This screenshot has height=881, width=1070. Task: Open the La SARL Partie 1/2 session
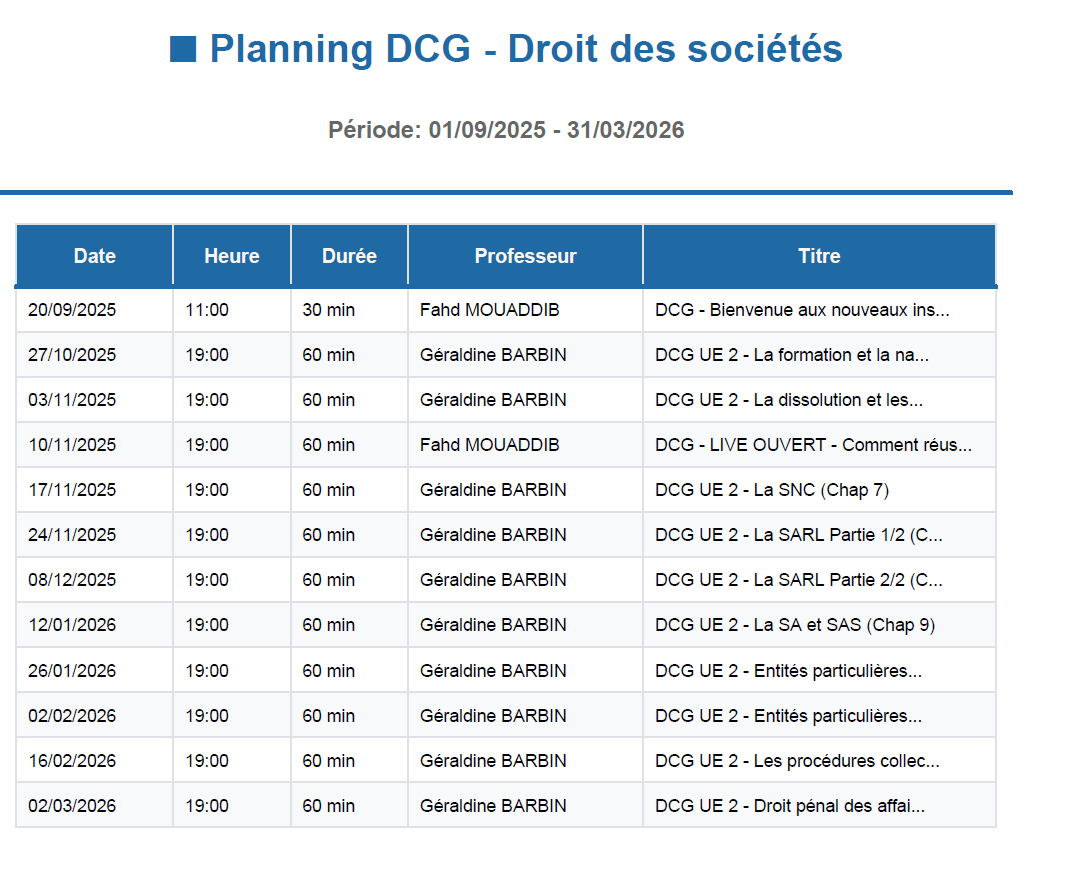click(x=798, y=535)
